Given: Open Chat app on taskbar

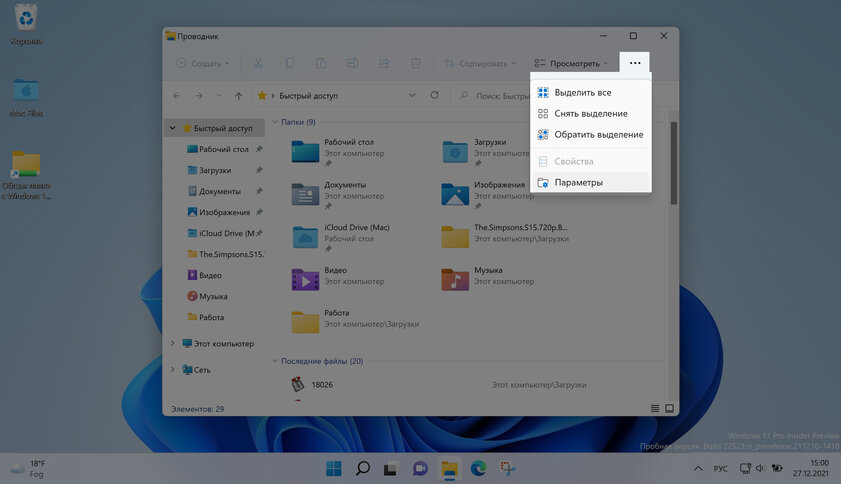Looking at the screenshot, I should click(x=420, y=468).
